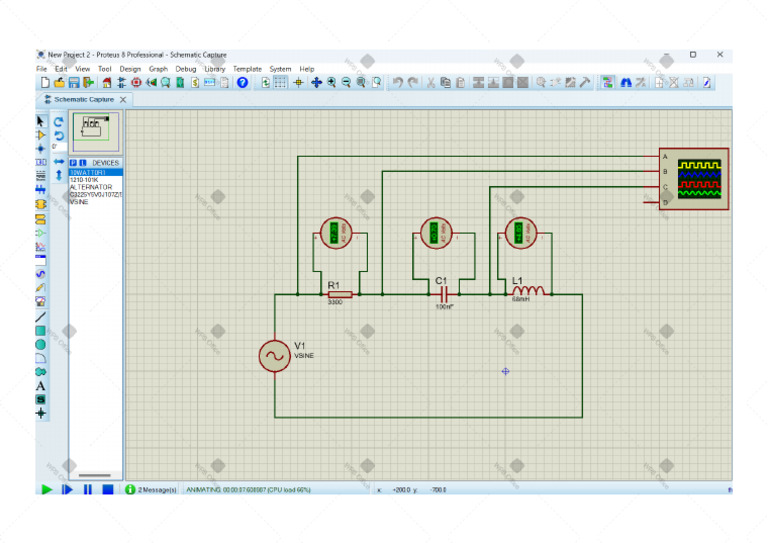Viewport: 768px width, 543px height.
Task: Close the Schematic Capture tab
Action: [x=123, y=100]
